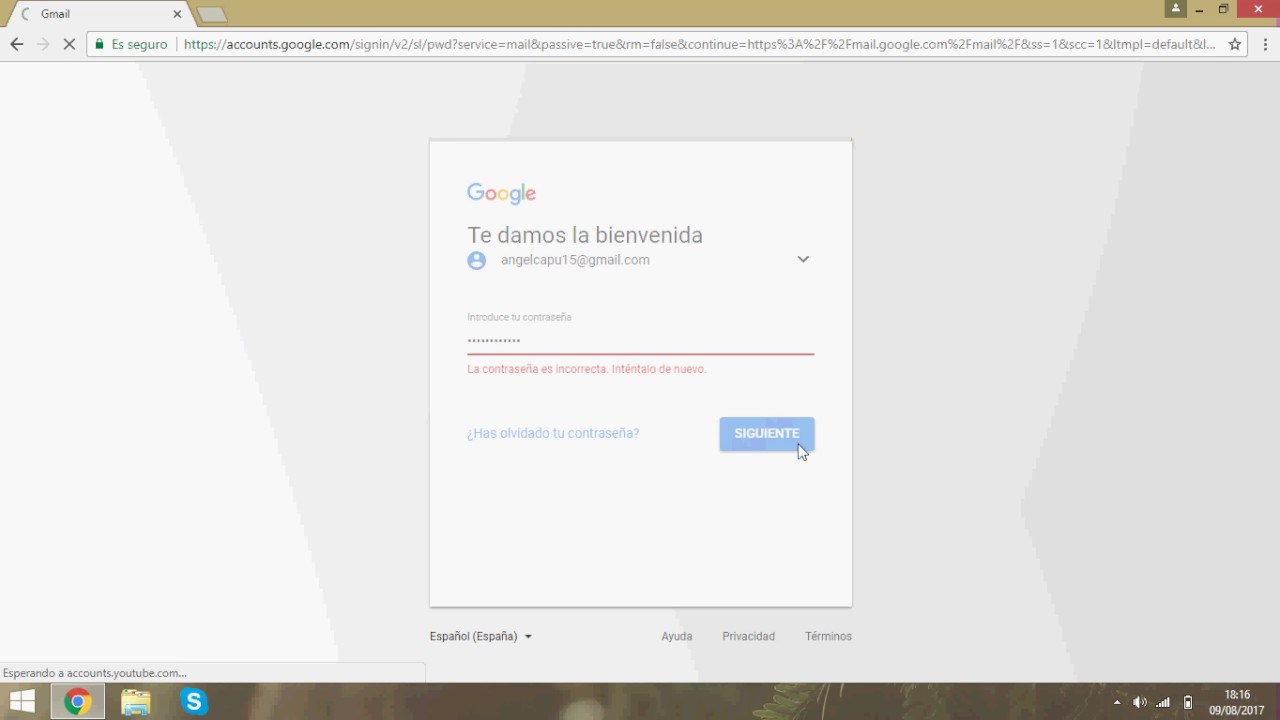1280x720 pixels.
Task: Select the Gmail browser tab
Action: point(100,14)
